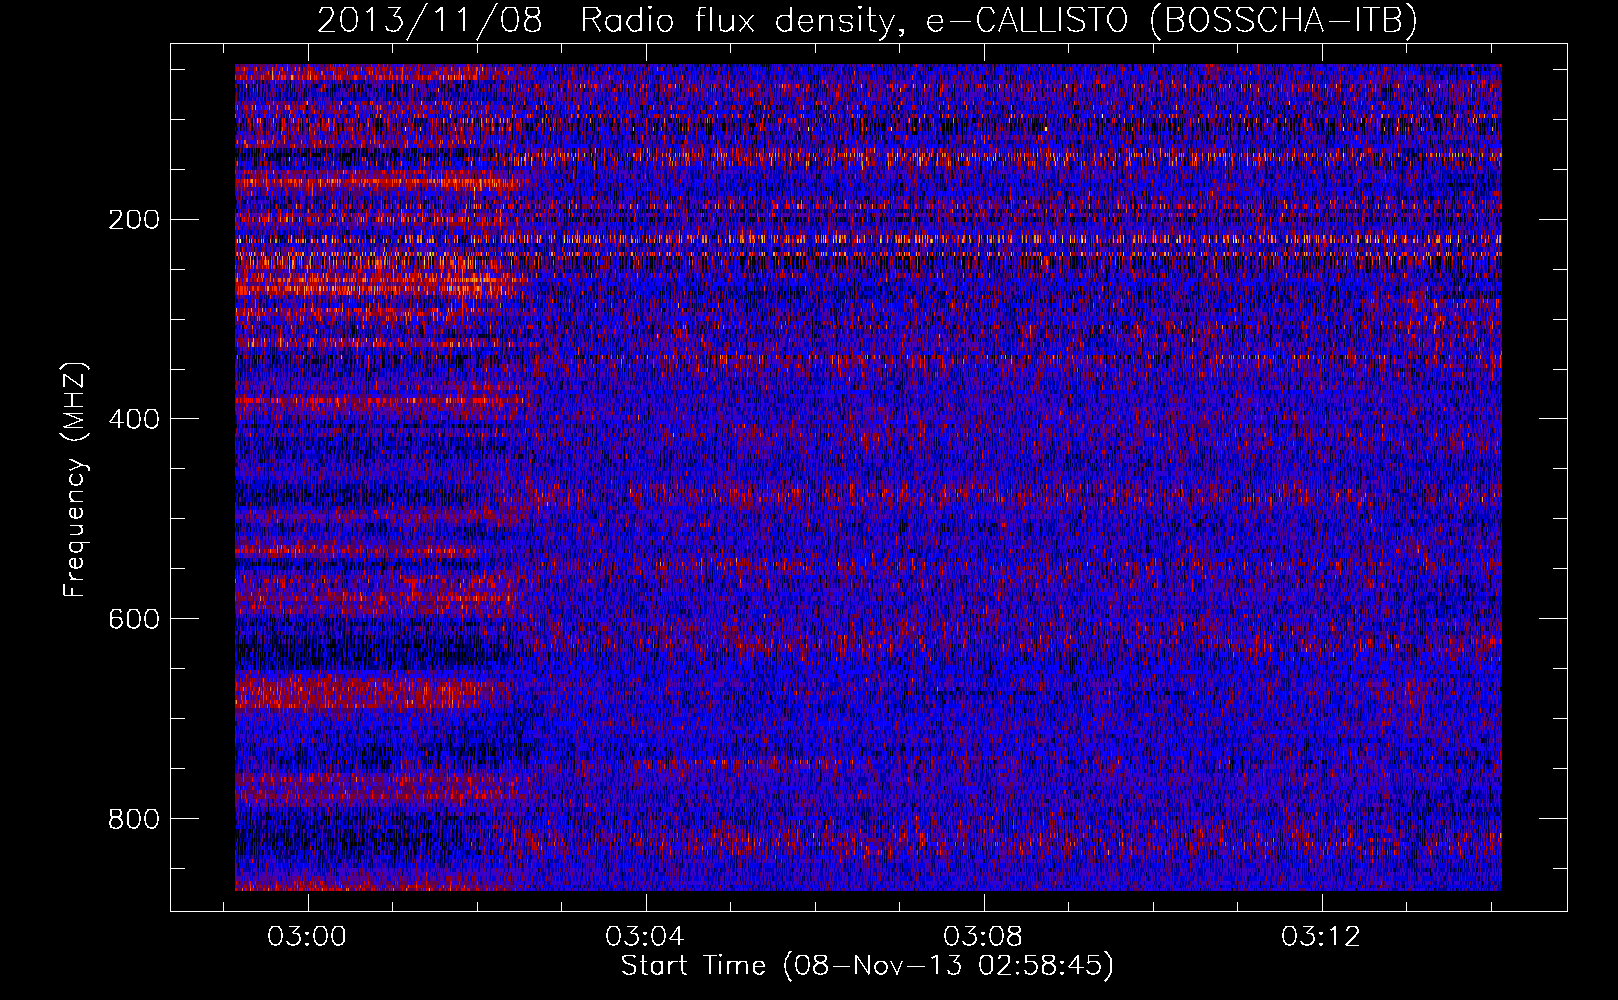The height and width of the screenshot is (1000, 1618).
Task: Click the 200 frequency tick label
Action: pyautogui.click(x=133, y=220)
